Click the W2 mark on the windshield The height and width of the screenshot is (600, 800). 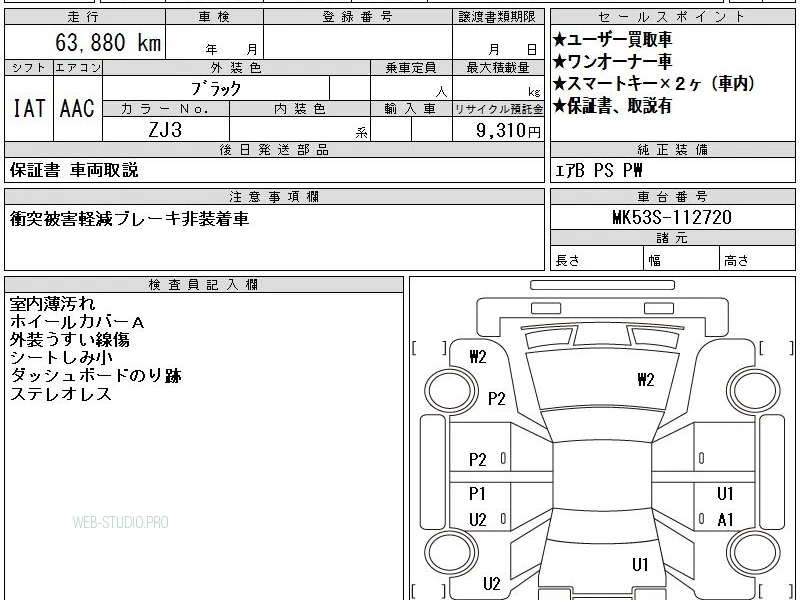[645, 380]
